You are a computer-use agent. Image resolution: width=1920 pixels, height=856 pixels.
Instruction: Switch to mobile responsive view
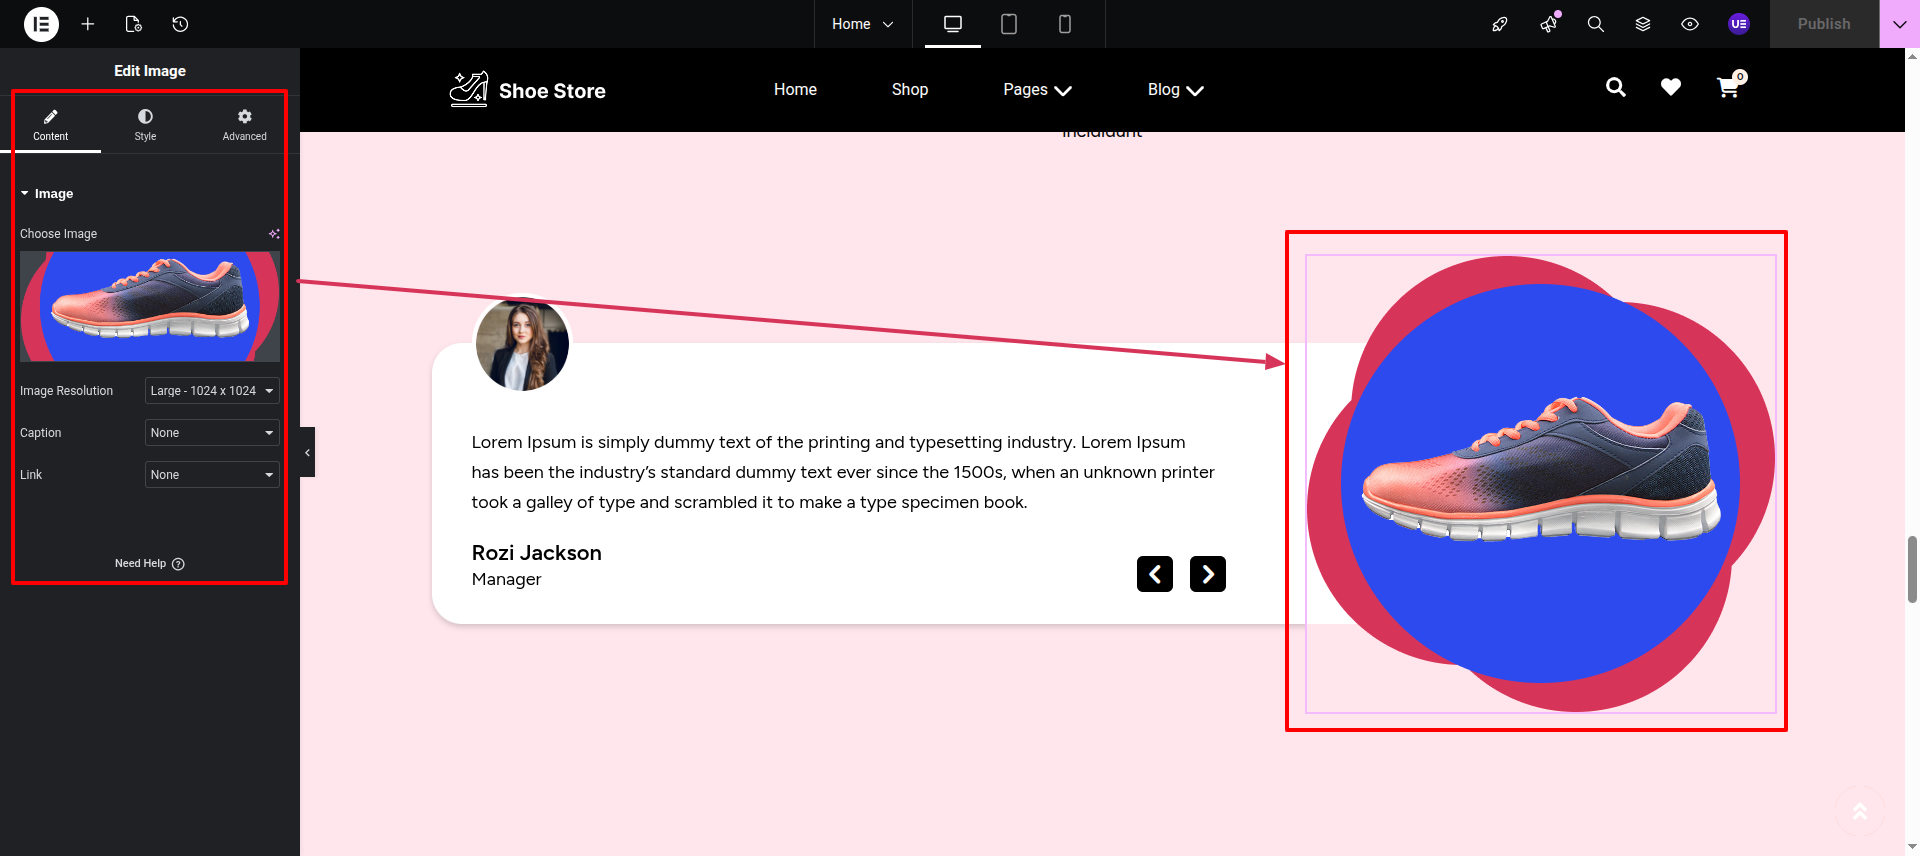click(1064, 24)
